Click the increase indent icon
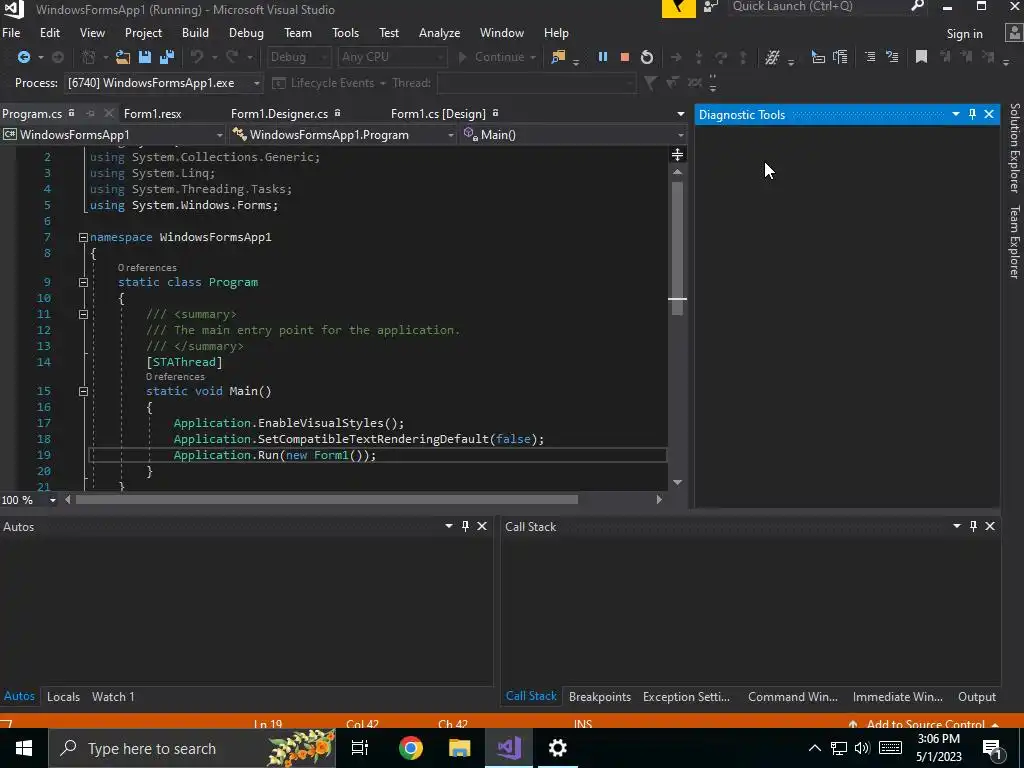Image resolution: width=1024 pixels, height=768 pixels. pos(870,57)
